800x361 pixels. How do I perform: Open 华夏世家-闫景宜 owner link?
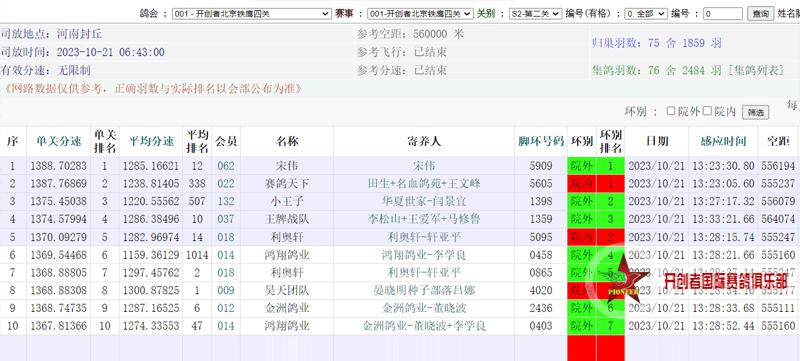(423, 201)
